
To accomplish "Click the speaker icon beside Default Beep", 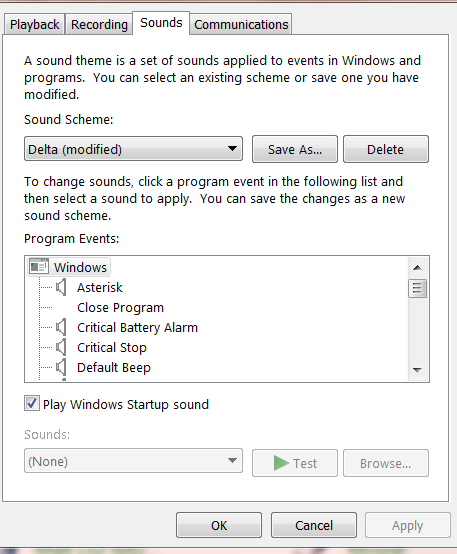I will [x=61, y=367].
